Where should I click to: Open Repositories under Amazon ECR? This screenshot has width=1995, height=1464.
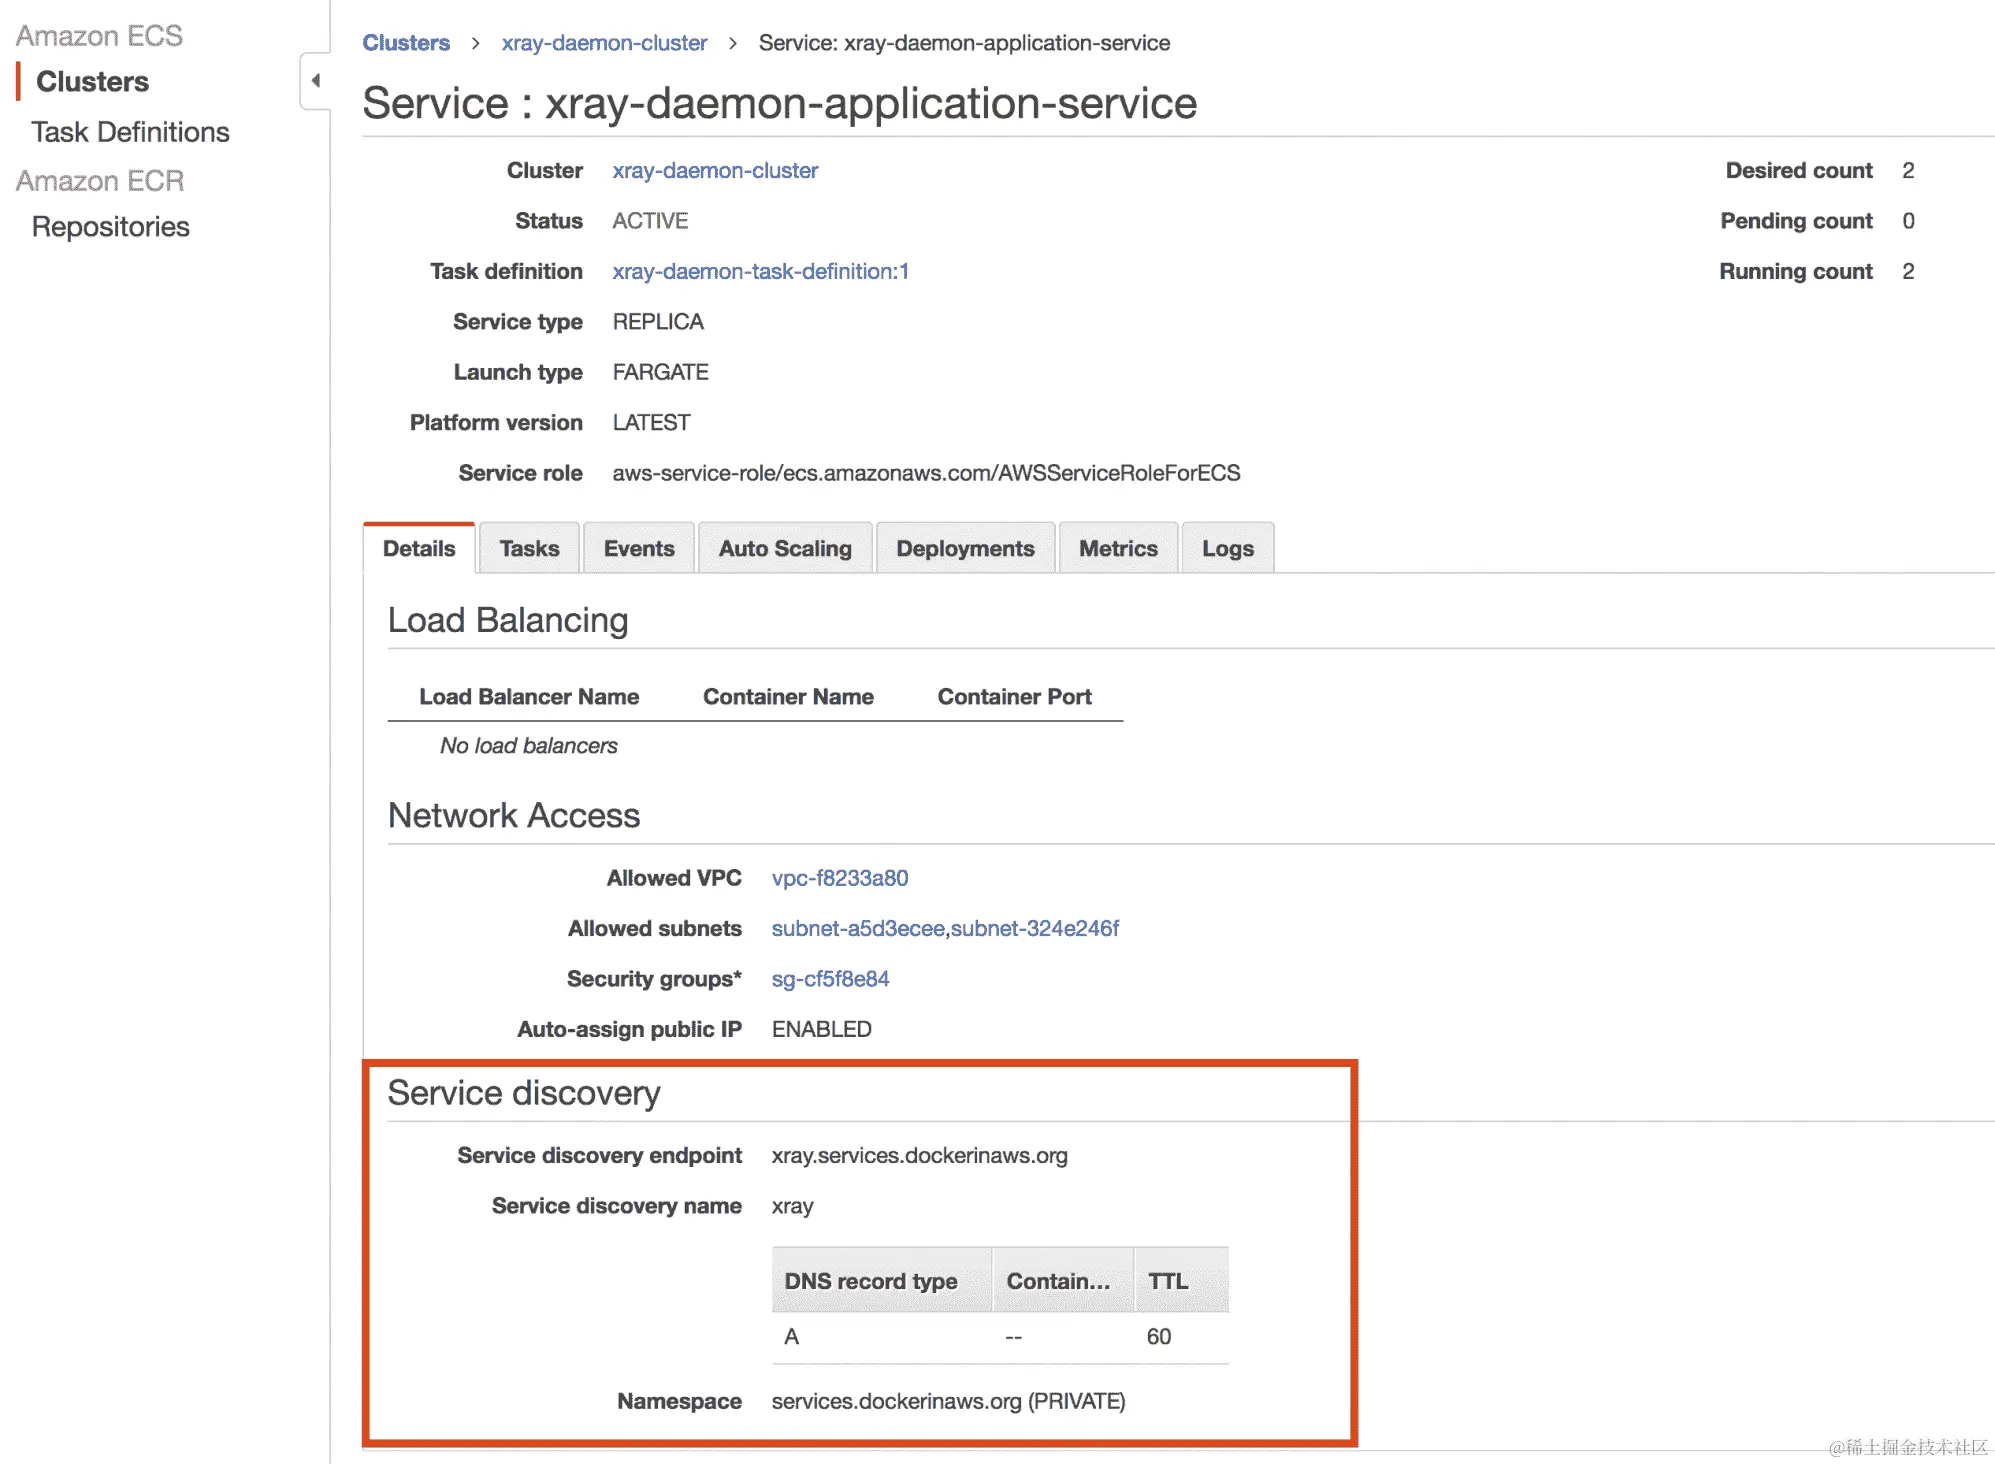tap(110, 227)
